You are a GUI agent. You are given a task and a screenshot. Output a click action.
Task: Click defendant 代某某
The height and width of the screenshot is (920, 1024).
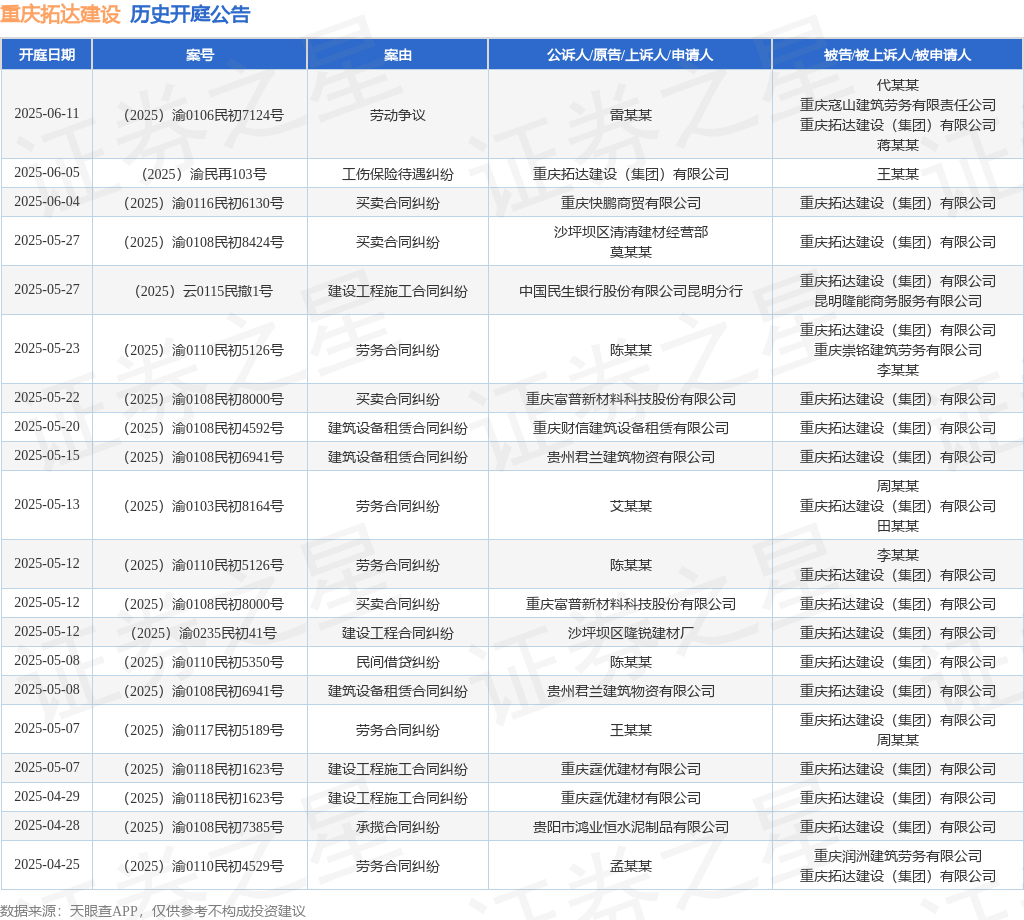[x=898, y=85]
